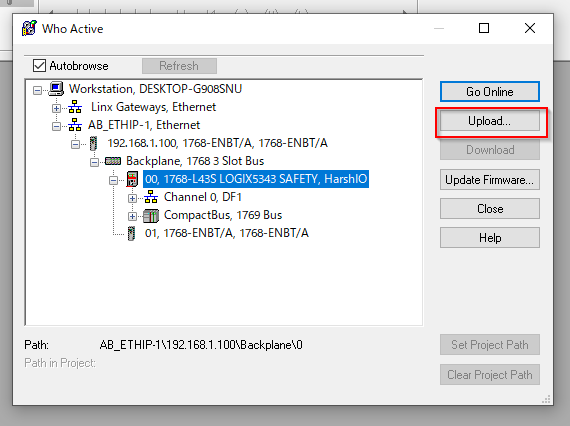Click the AB_ETHIP-1 Ethernet network icon
Image resolution: width=570 pixels, height=426 pixels.
75,125
